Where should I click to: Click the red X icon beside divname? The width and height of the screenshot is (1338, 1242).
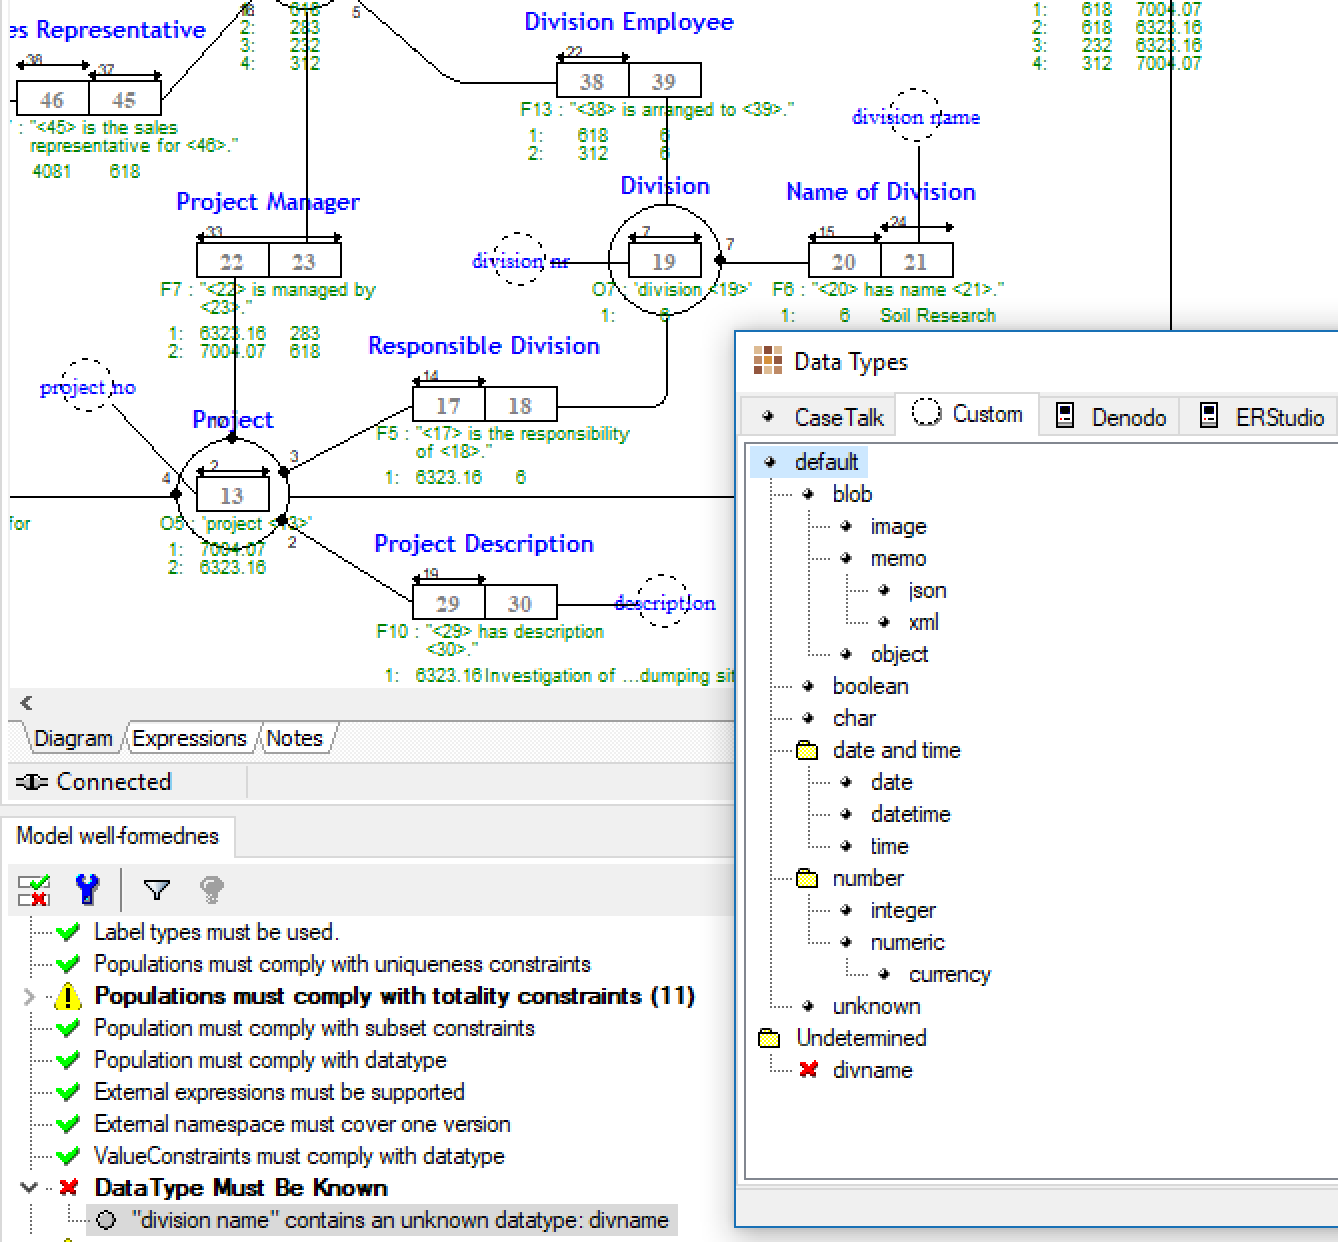809,1070
